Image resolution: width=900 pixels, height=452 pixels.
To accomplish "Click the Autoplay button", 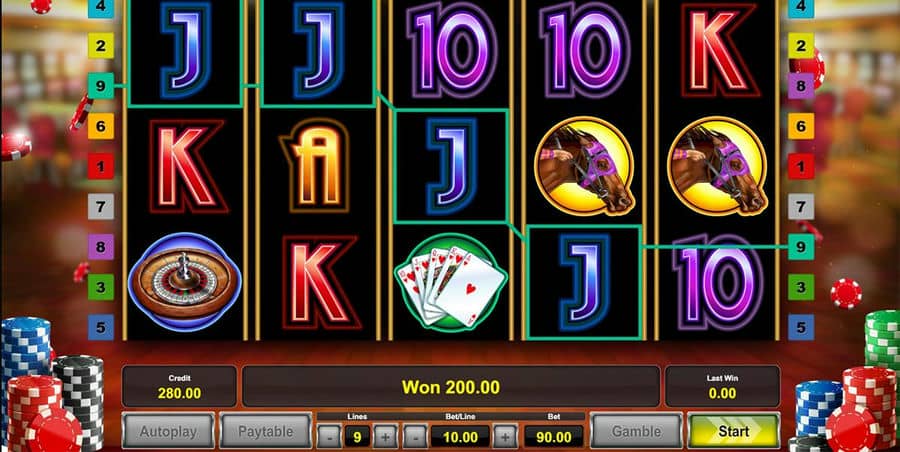I will [x=168, y=431].
